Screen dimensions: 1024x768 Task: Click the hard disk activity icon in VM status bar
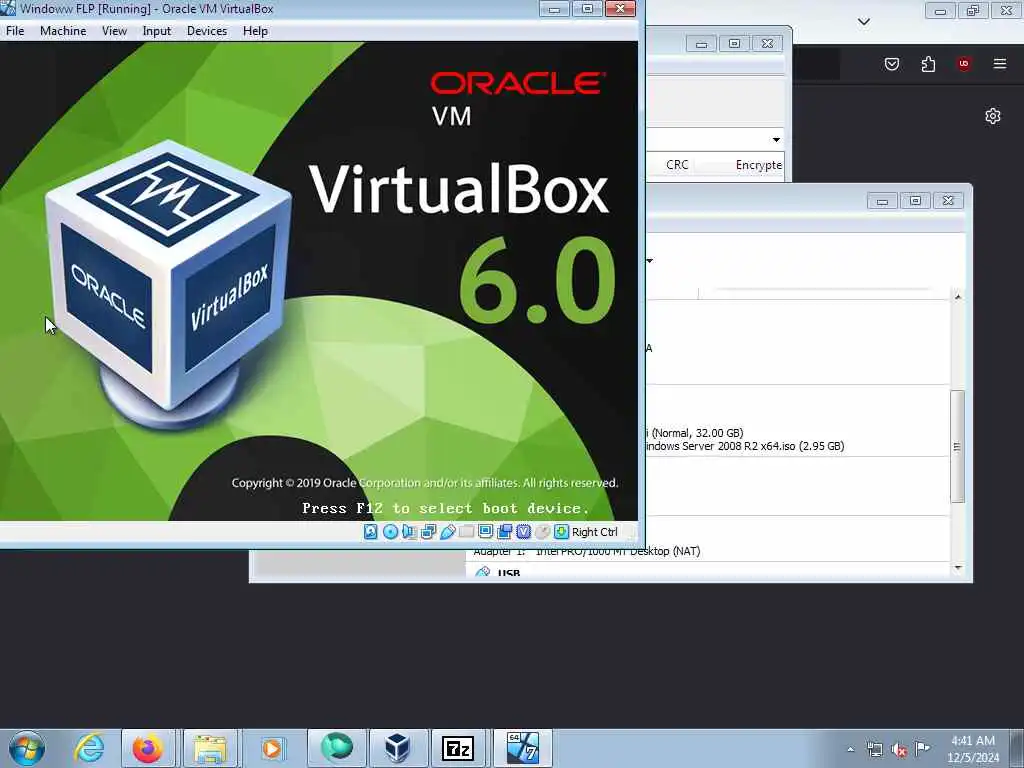tap(370, 532)
